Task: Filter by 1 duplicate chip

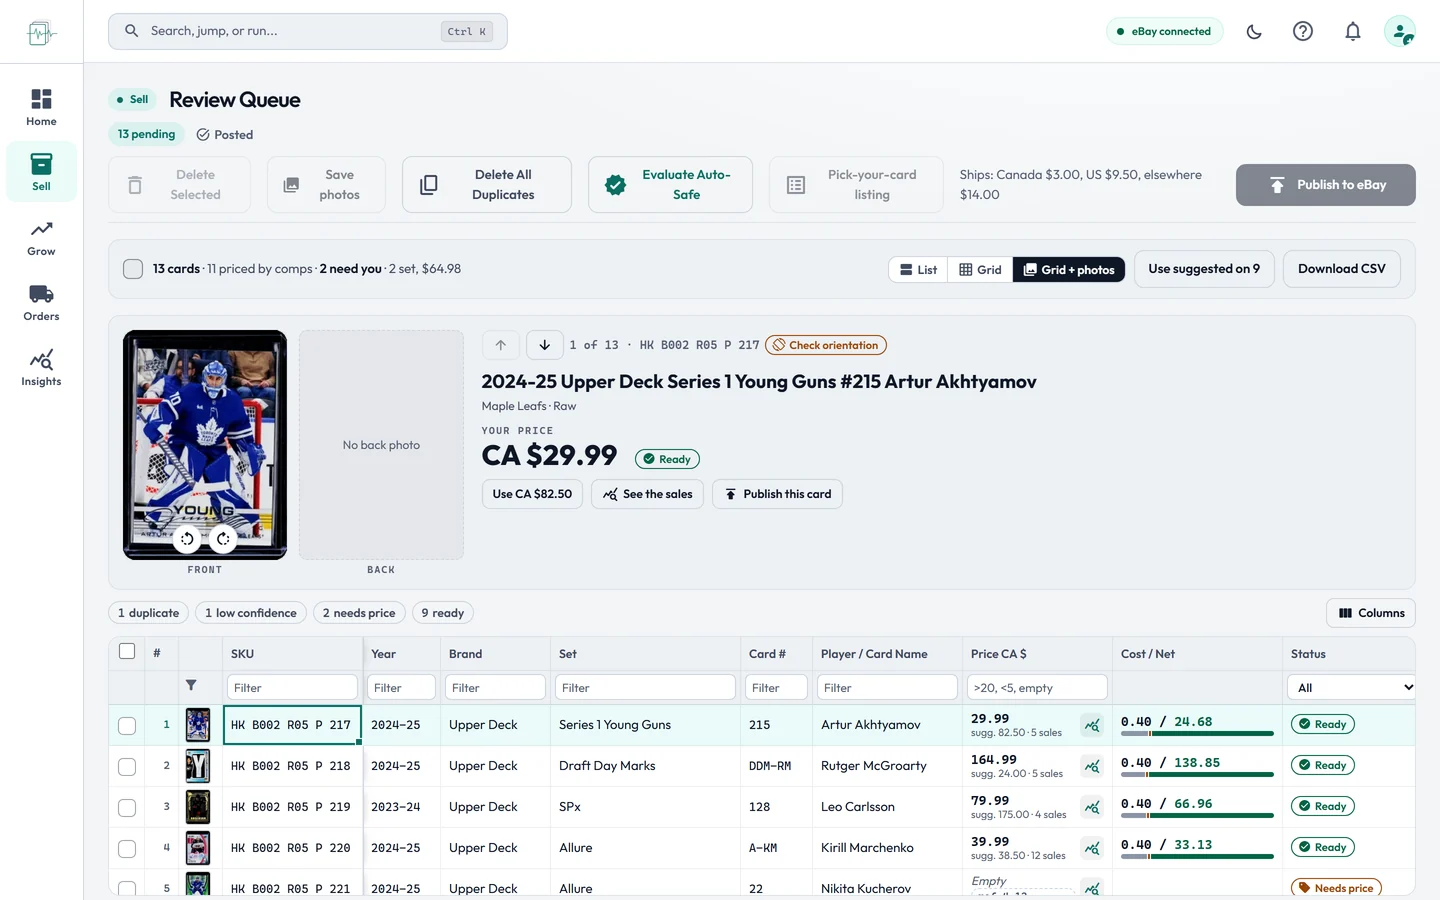Action: click(x=149, y=613)
